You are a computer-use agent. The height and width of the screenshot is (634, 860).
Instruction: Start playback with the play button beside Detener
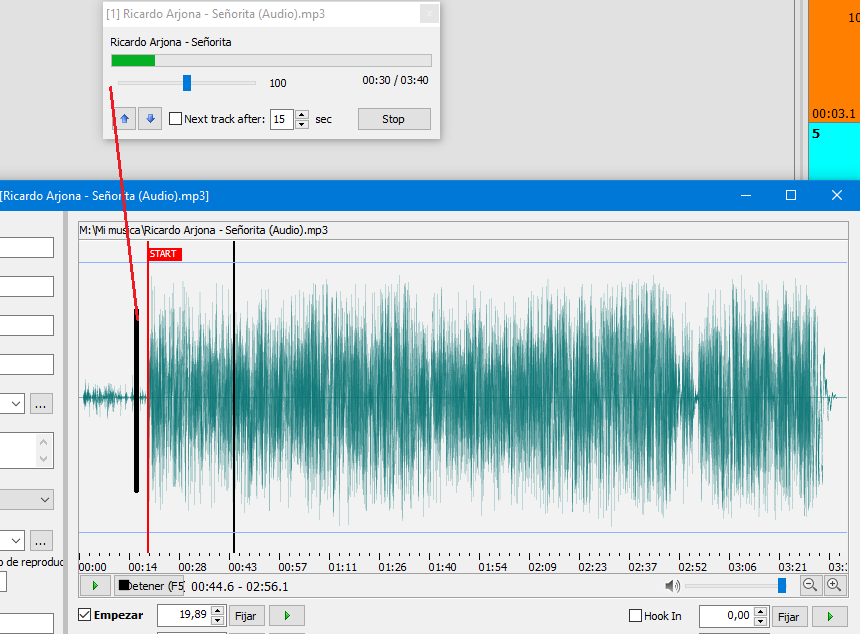[95, 586]
